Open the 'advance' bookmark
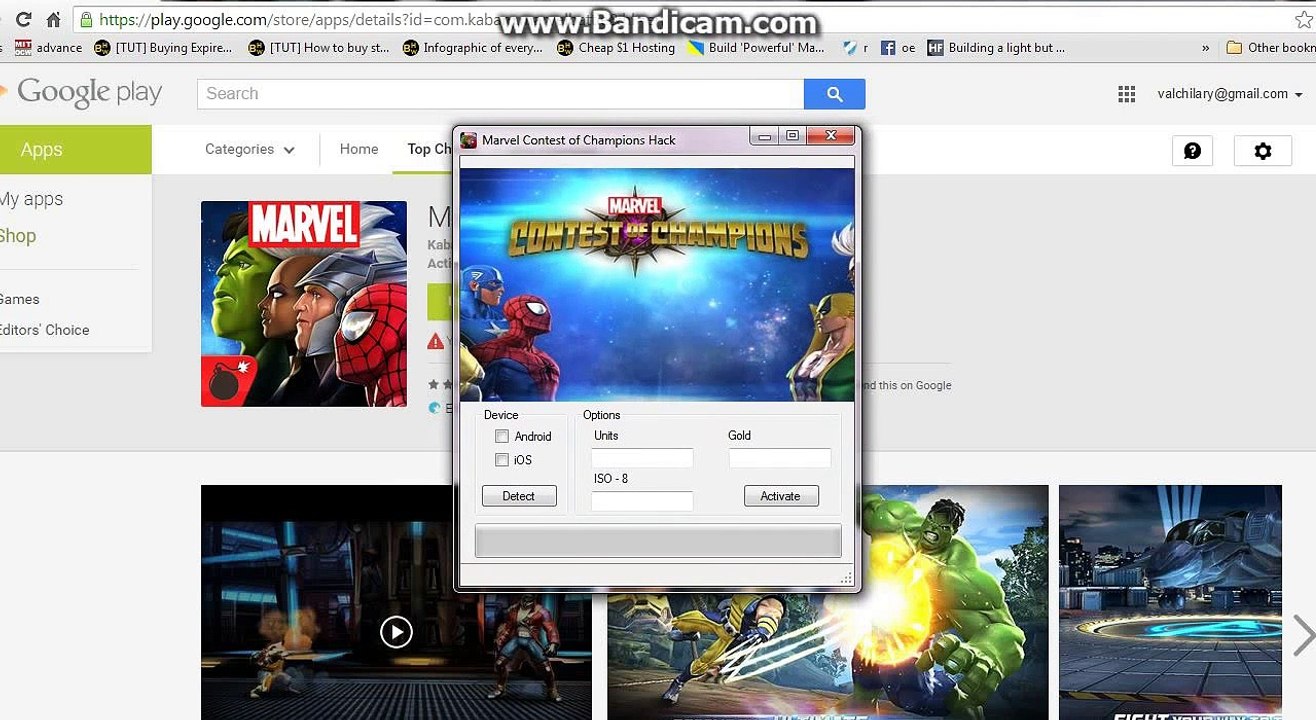The image size is (1316, 720). (49, 47)
